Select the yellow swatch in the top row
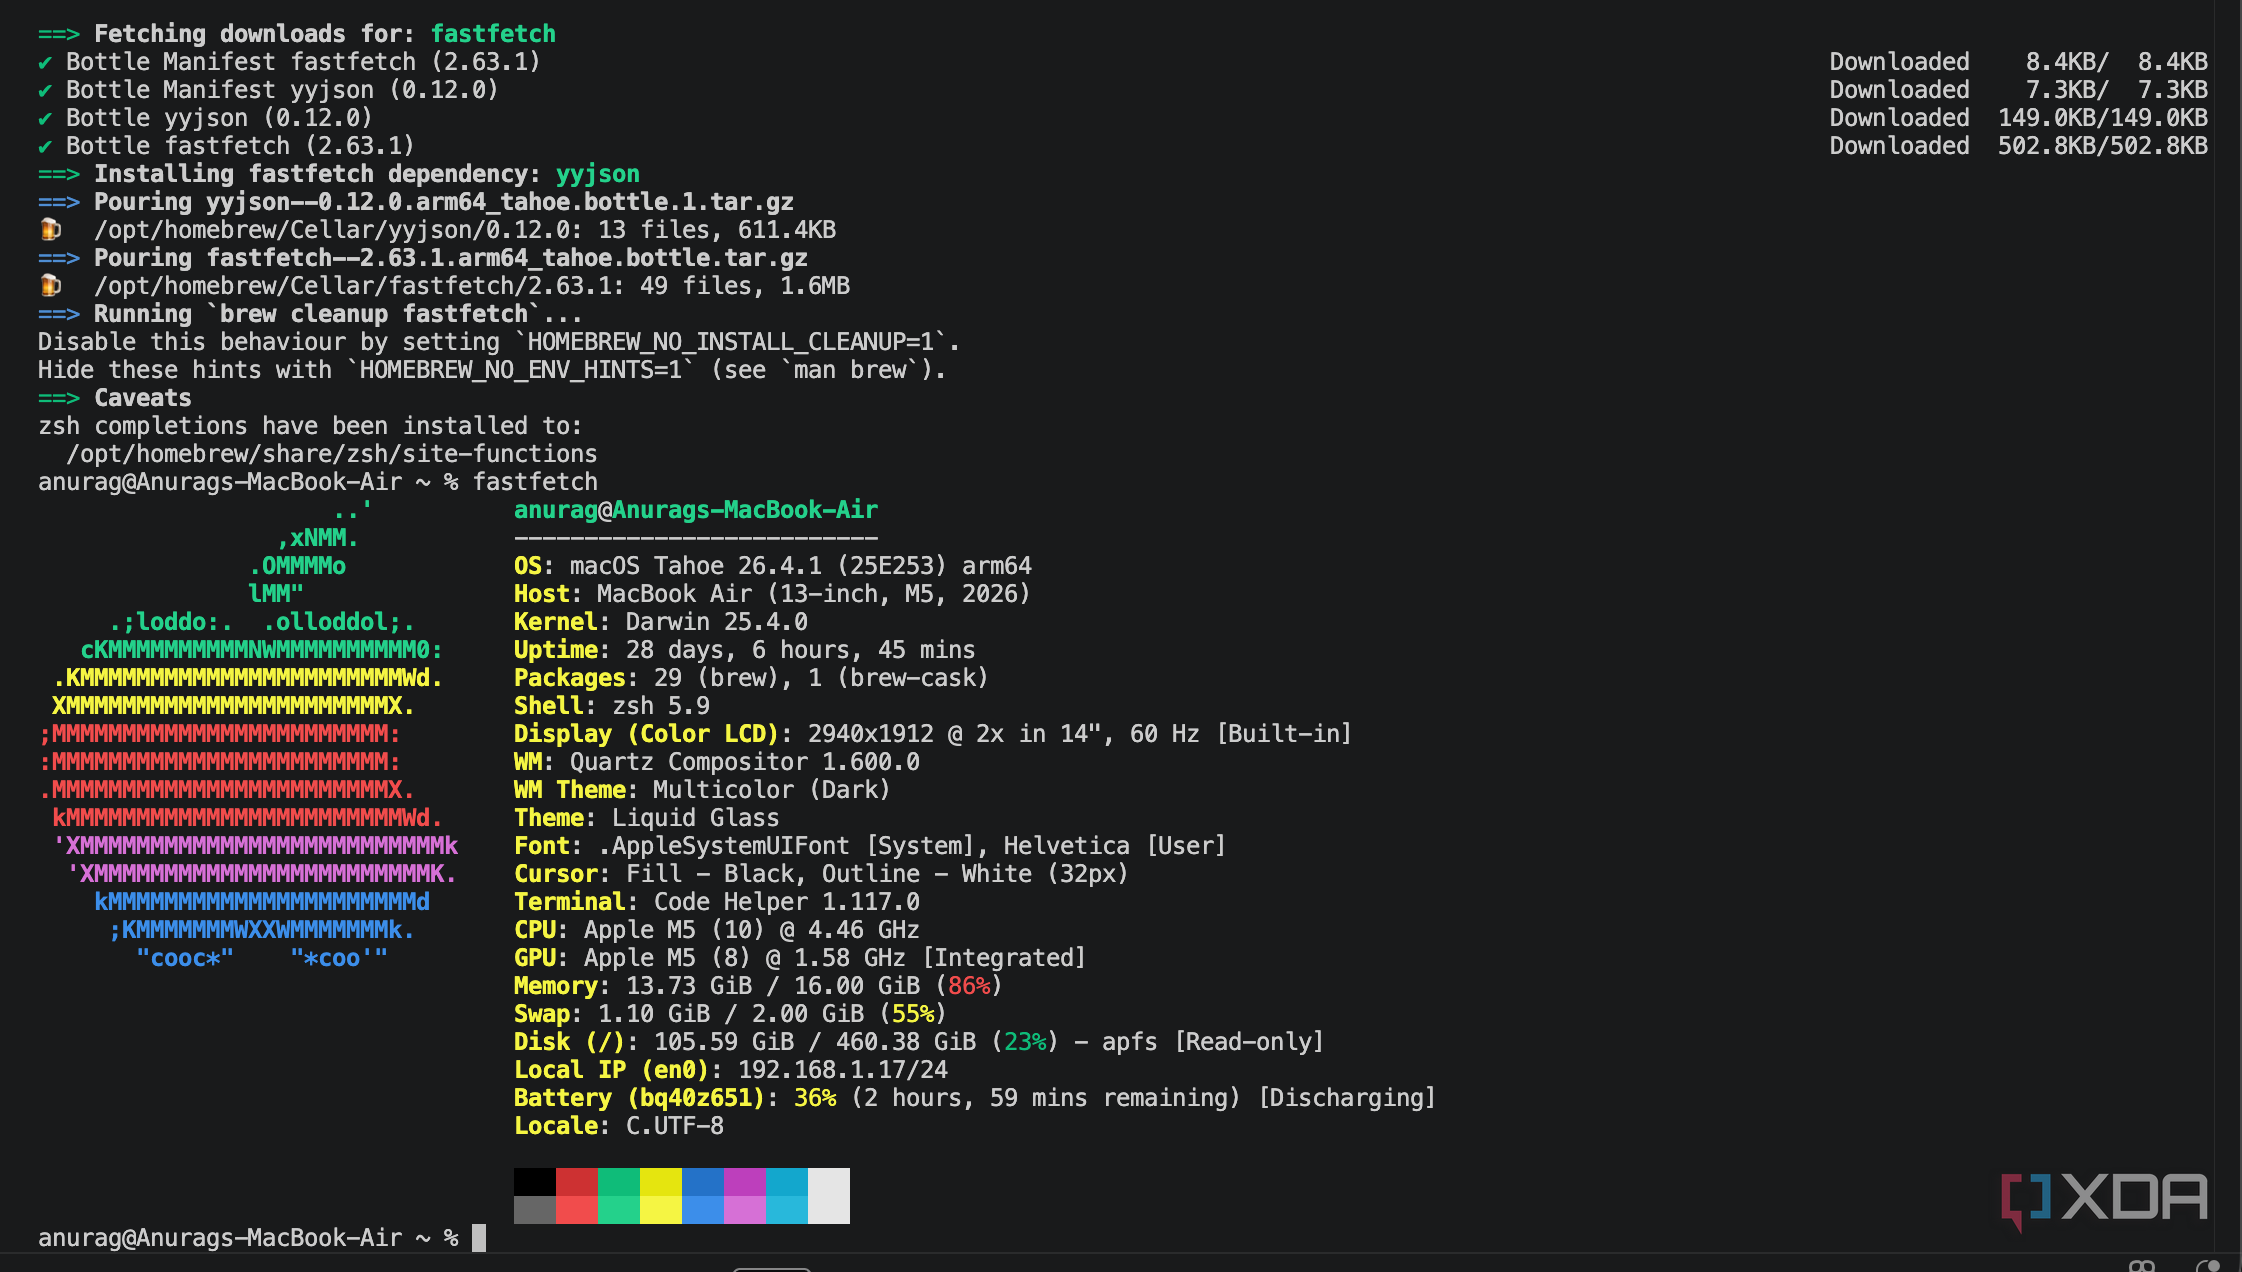The width and height of the screenshot is (2242, 1272). click(x=661, y=1182)
